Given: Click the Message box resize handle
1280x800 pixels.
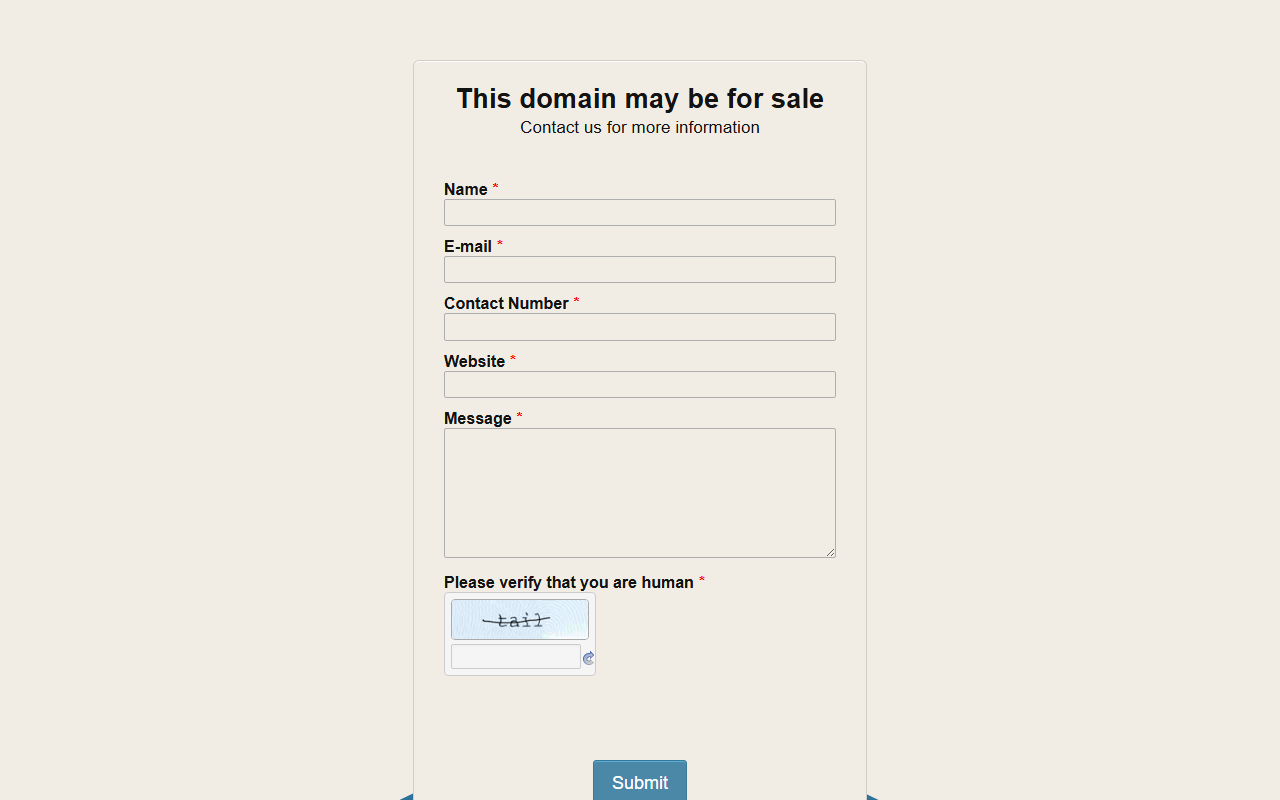Looking at the screenshot, I should pyautogui.click(x=830, y=552).
